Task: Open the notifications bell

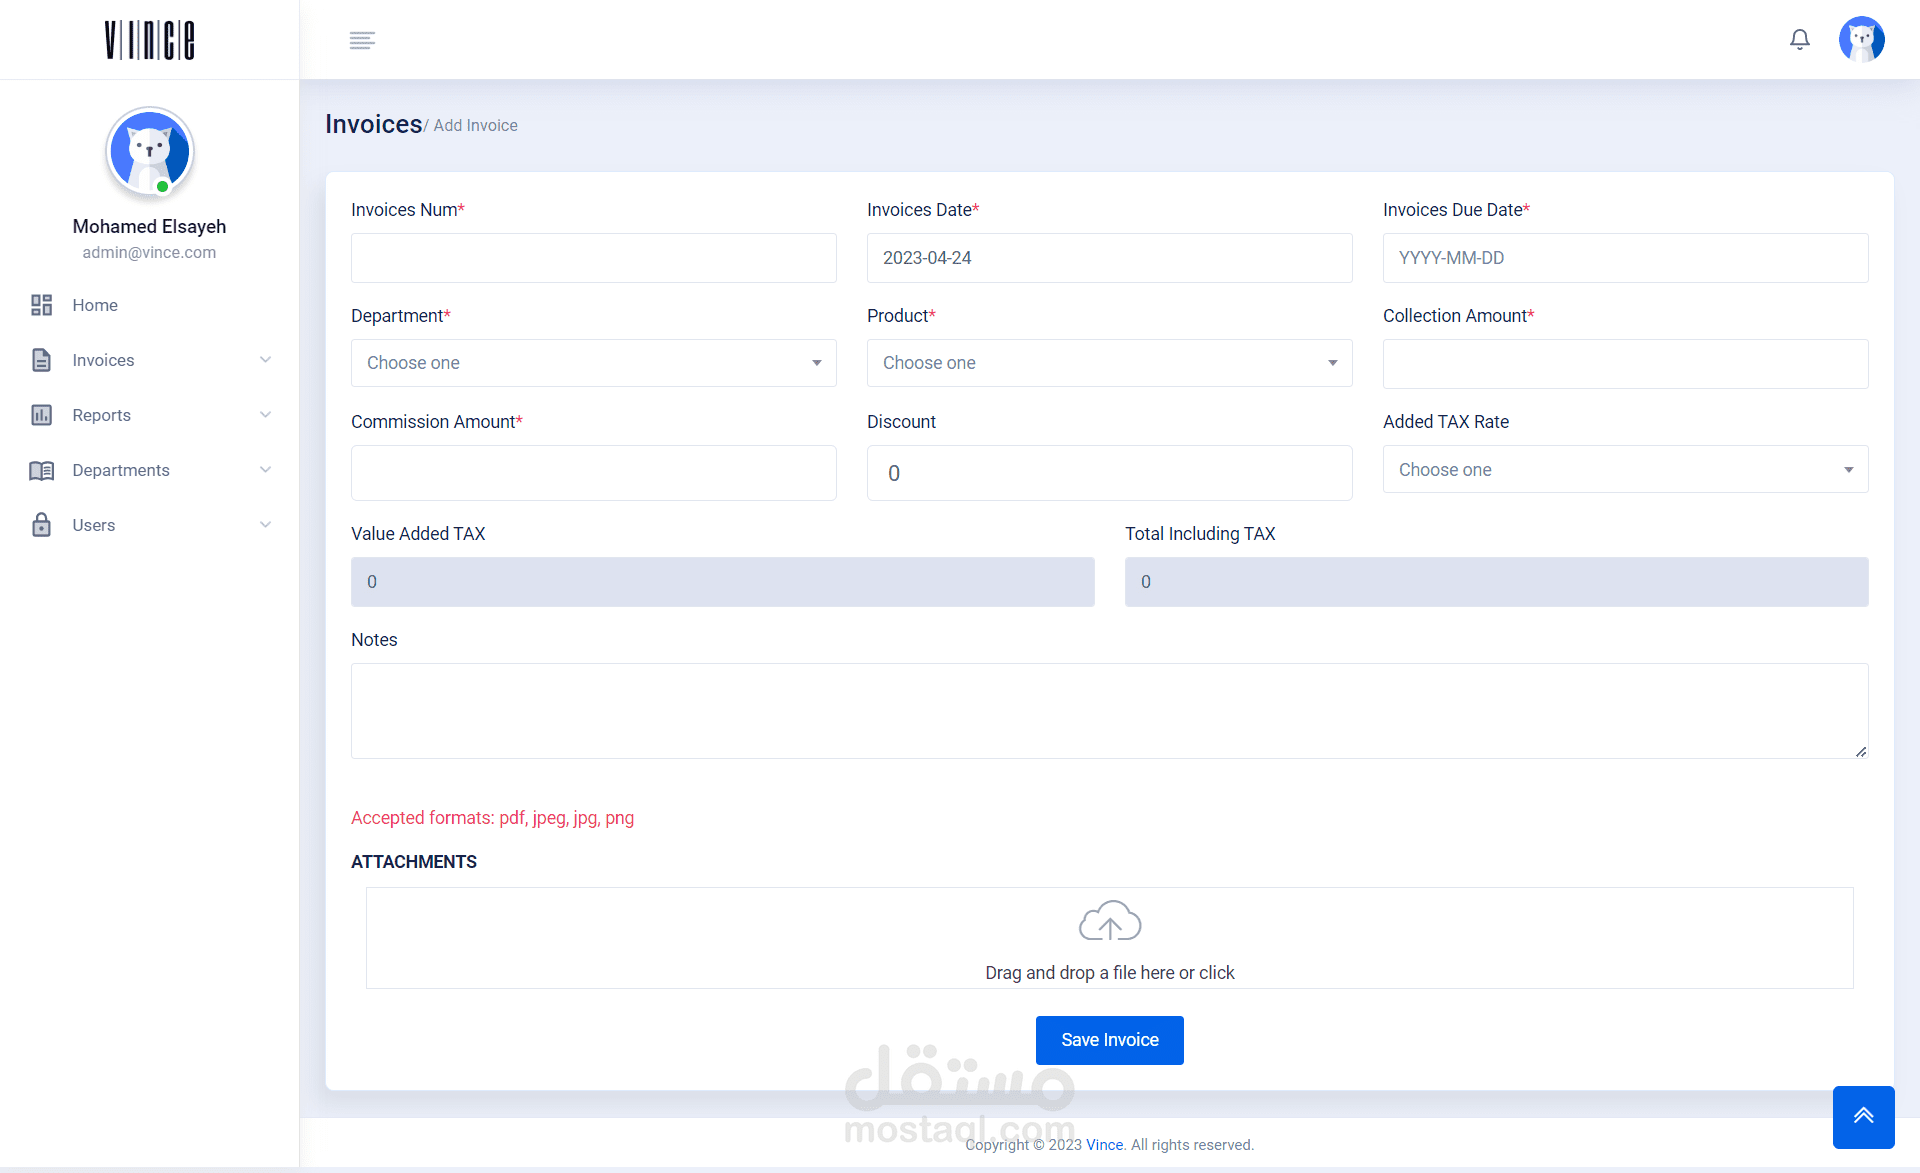Action: [x=1799, y=40]
